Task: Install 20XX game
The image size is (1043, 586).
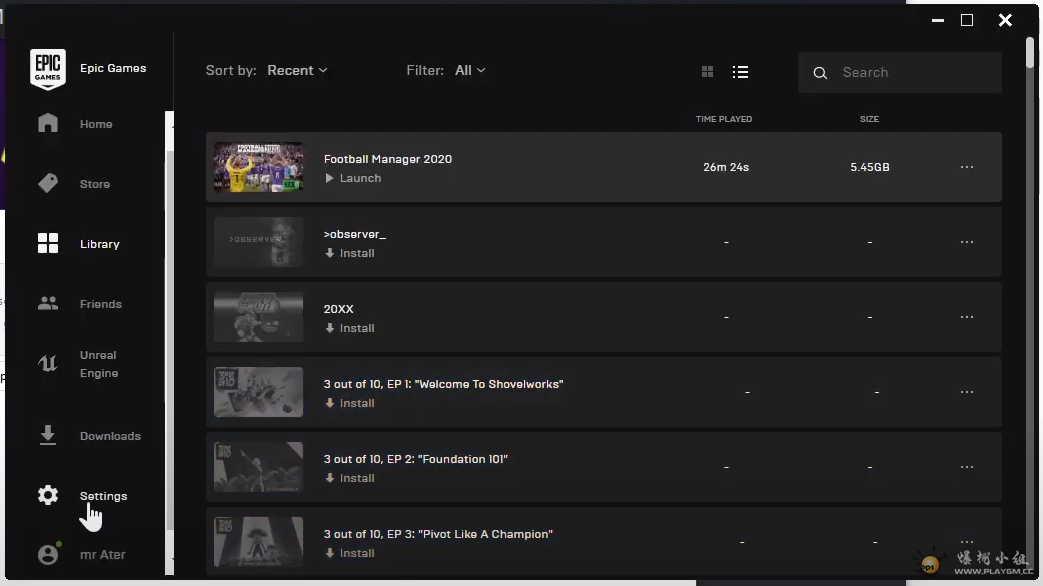Action: click(350, 329)
